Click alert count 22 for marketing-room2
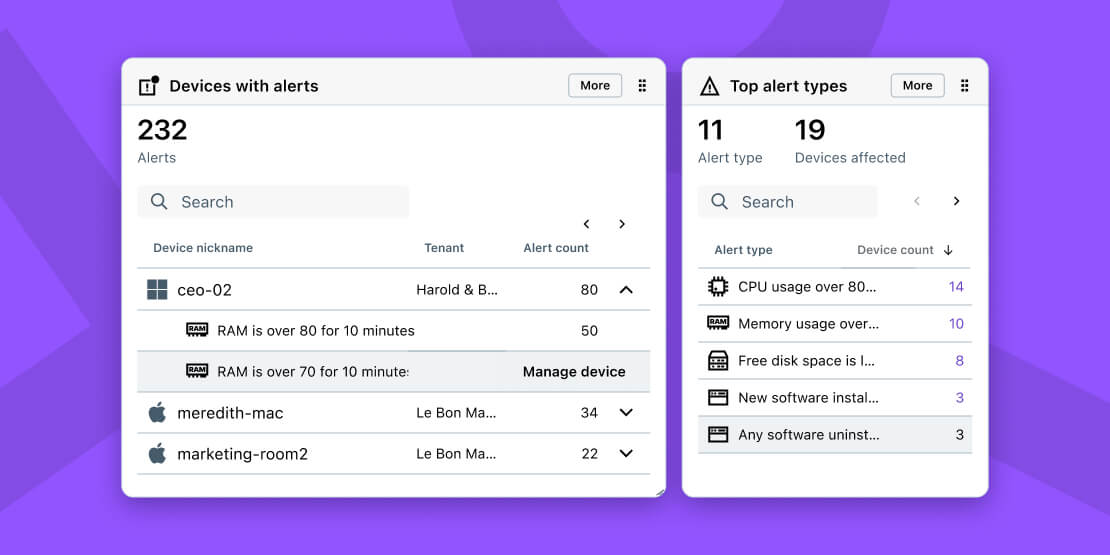This screenshot has width=1110, height=555. (589, 454)
